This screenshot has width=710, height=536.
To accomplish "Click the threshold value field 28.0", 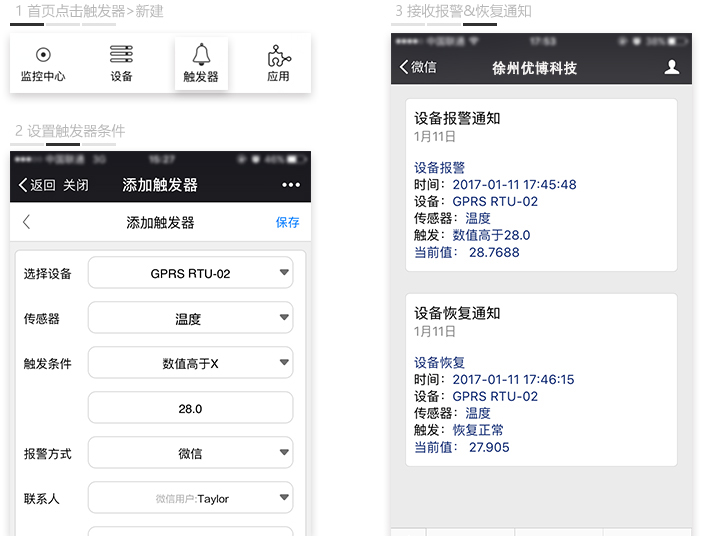I will point(190,408).
